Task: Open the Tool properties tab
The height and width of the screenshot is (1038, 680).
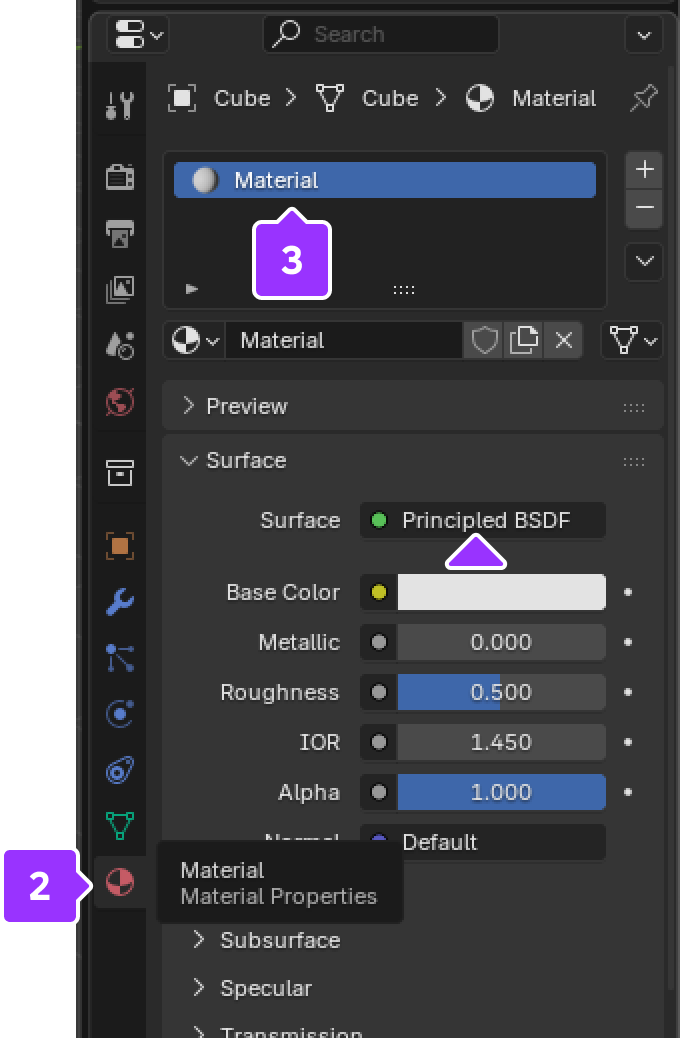Action: (x=120, y=104)
